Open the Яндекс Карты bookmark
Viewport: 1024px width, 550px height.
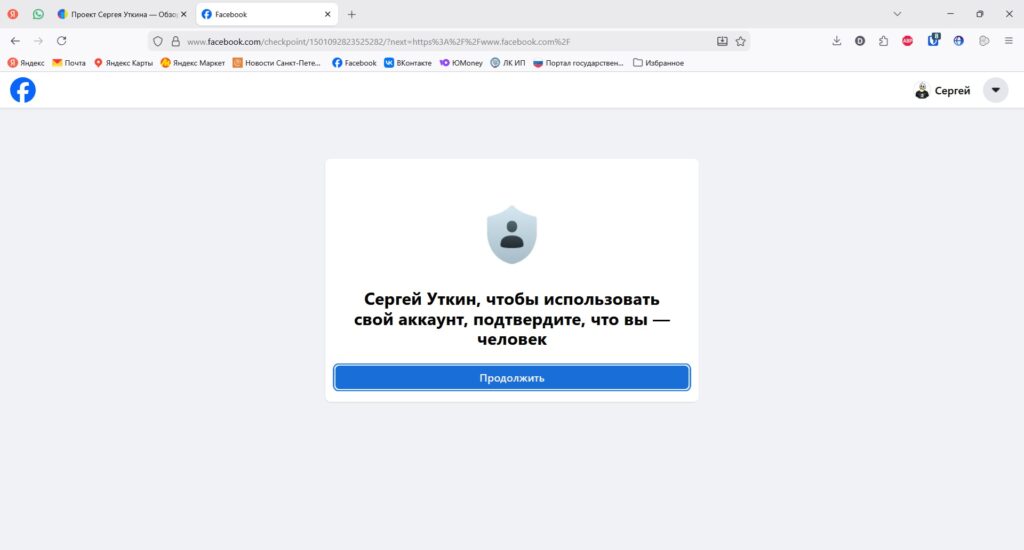[x=123, y=63]
